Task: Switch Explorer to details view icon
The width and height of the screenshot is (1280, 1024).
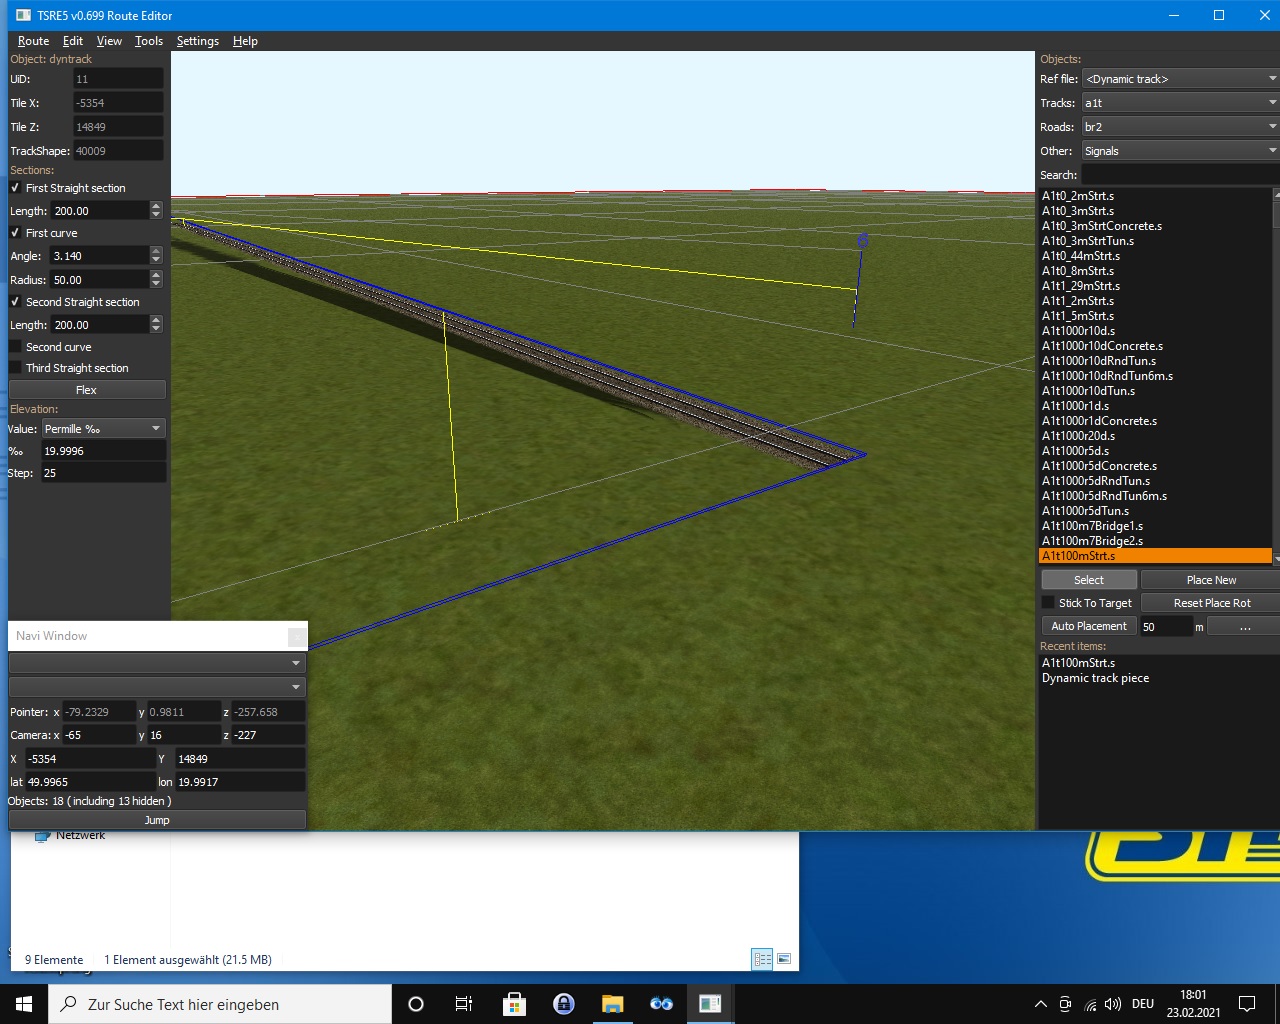Action: pyautogui.click(x=762, y=959)
